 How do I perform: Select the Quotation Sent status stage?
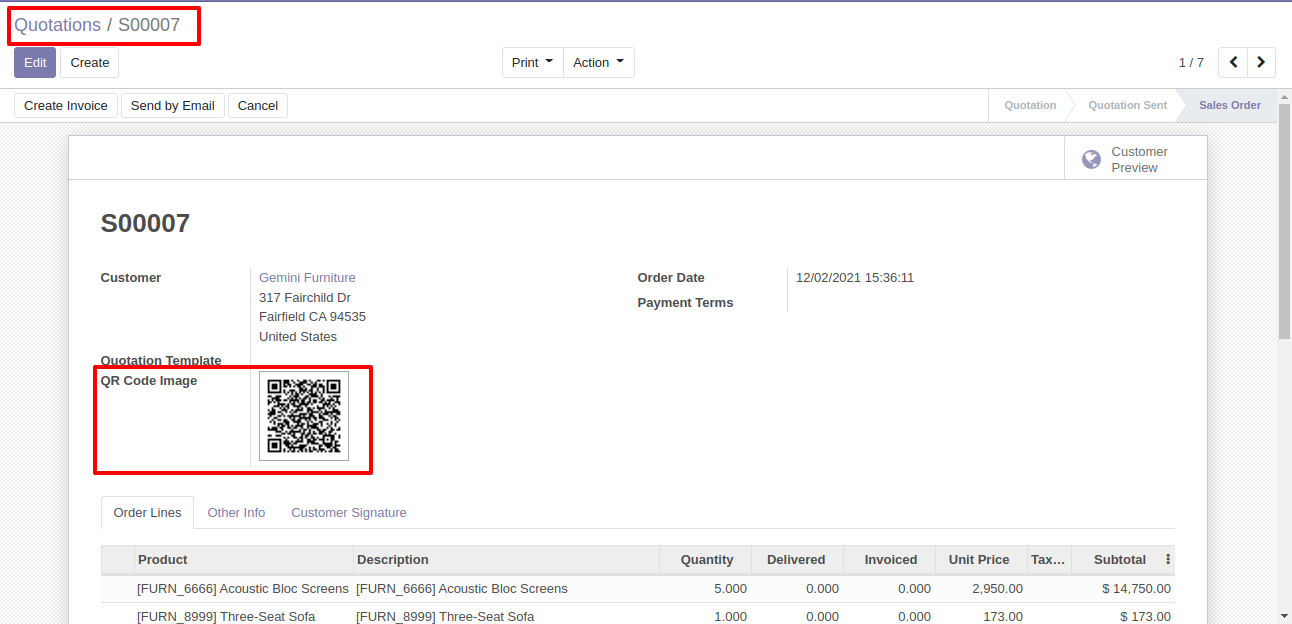pos(1127,106)
